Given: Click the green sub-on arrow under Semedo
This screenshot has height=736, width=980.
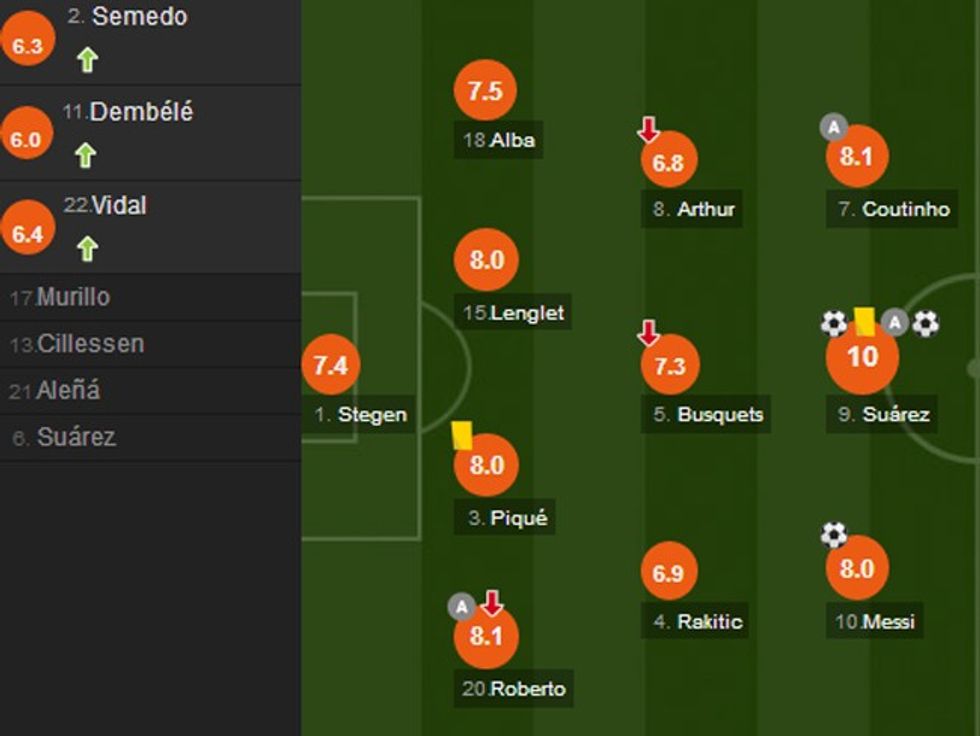Looking at the screenshot, I should pyautogui.click(x=87, y=61).
